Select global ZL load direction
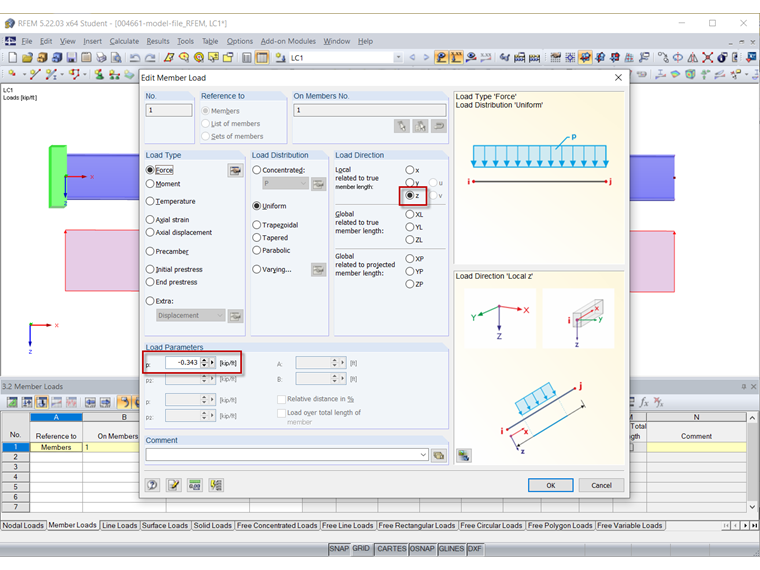The image size is (760, 570). (x=410, y=240)
